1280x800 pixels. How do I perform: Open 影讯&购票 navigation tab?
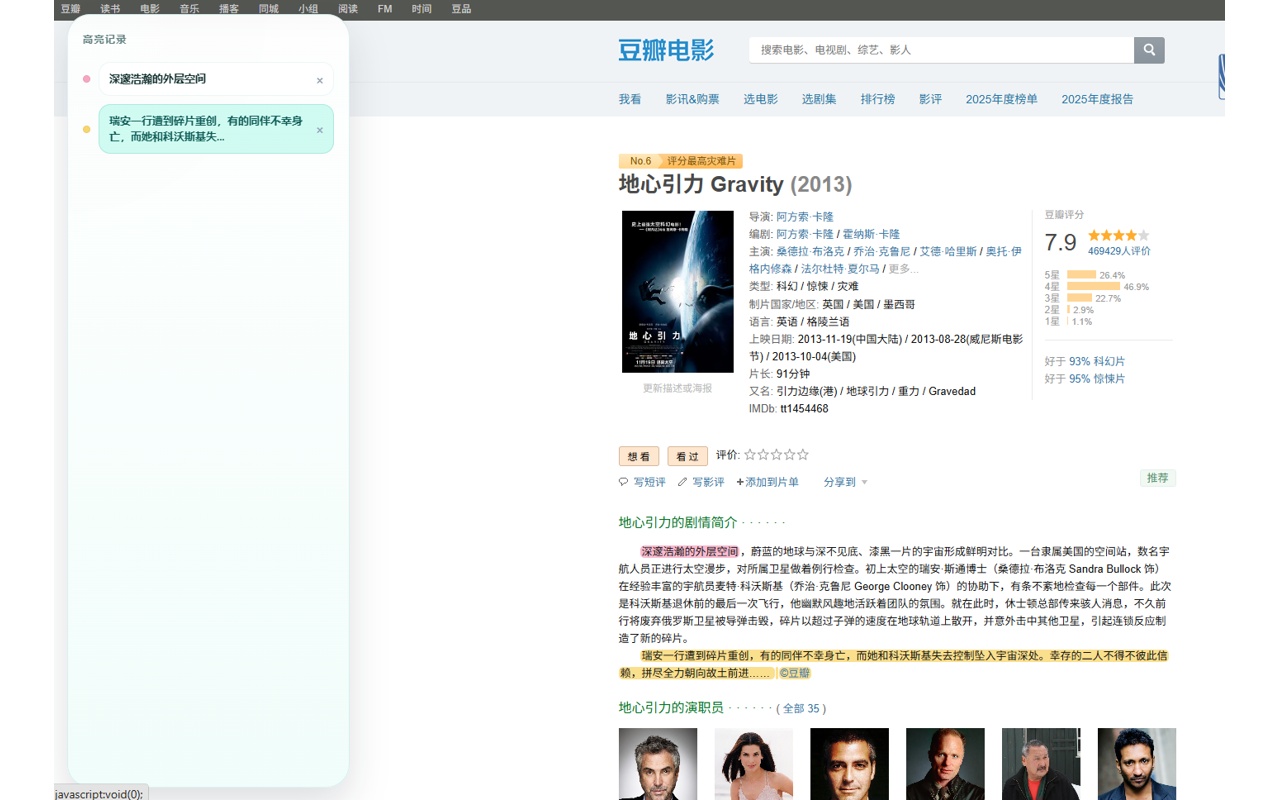point(693,99)
